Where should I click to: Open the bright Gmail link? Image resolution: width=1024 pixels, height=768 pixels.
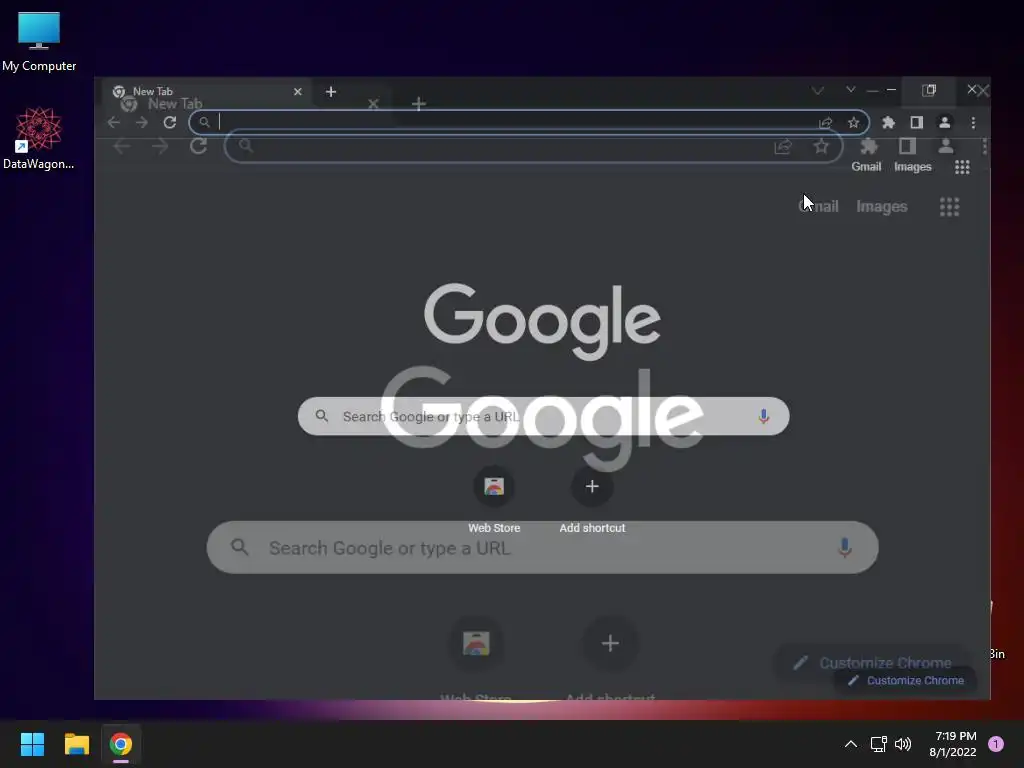(866, 167)
